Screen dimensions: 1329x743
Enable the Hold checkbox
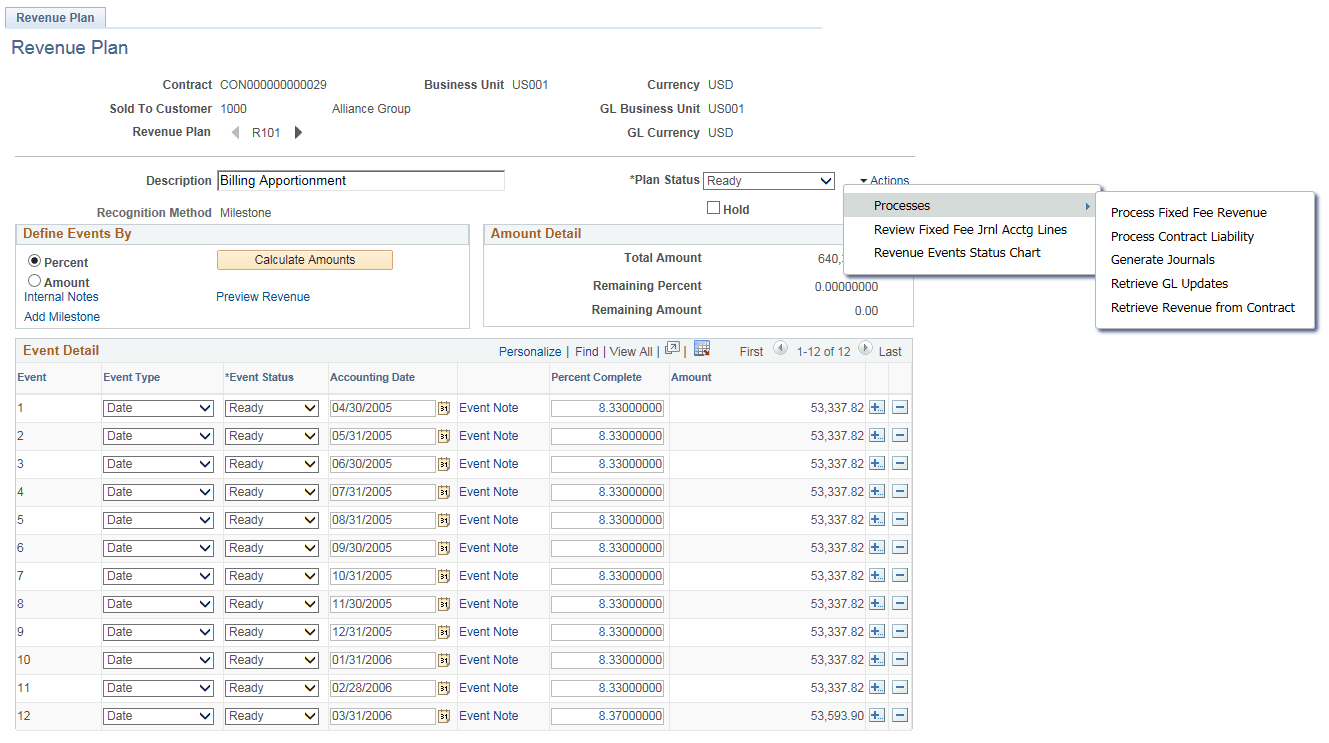[x=713, y=207]
